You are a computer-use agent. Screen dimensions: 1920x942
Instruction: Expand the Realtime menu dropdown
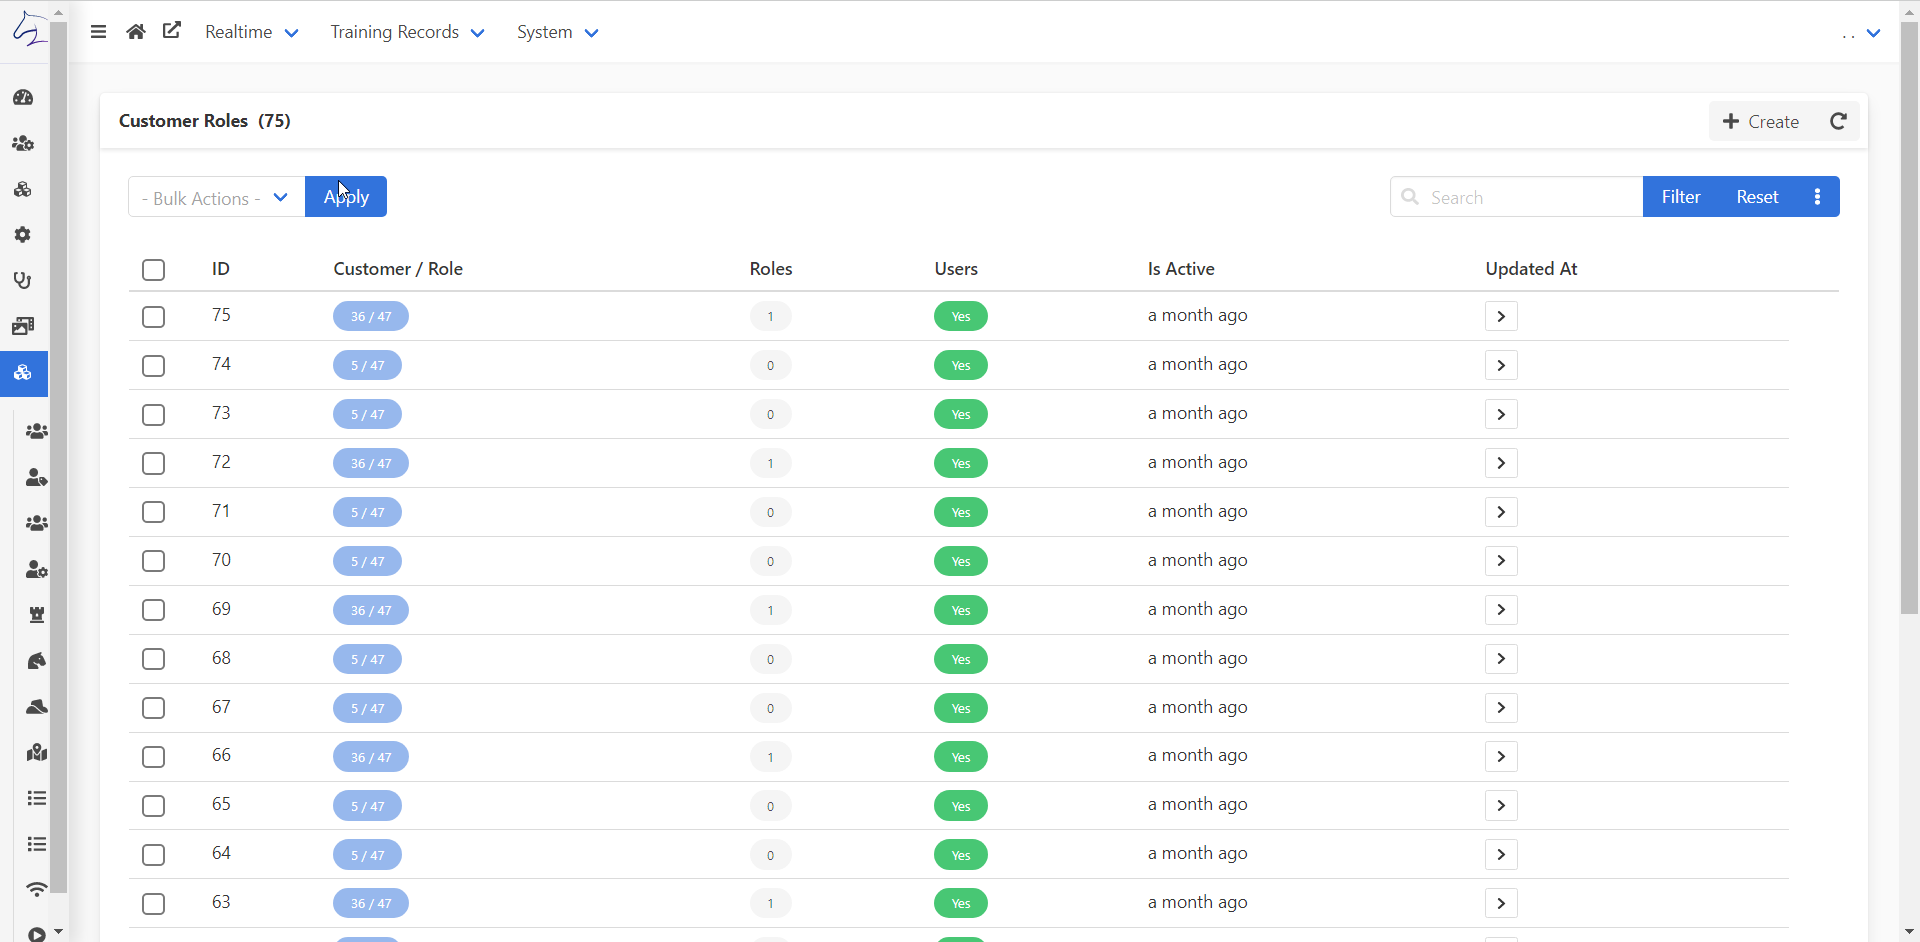click(250, 31)
